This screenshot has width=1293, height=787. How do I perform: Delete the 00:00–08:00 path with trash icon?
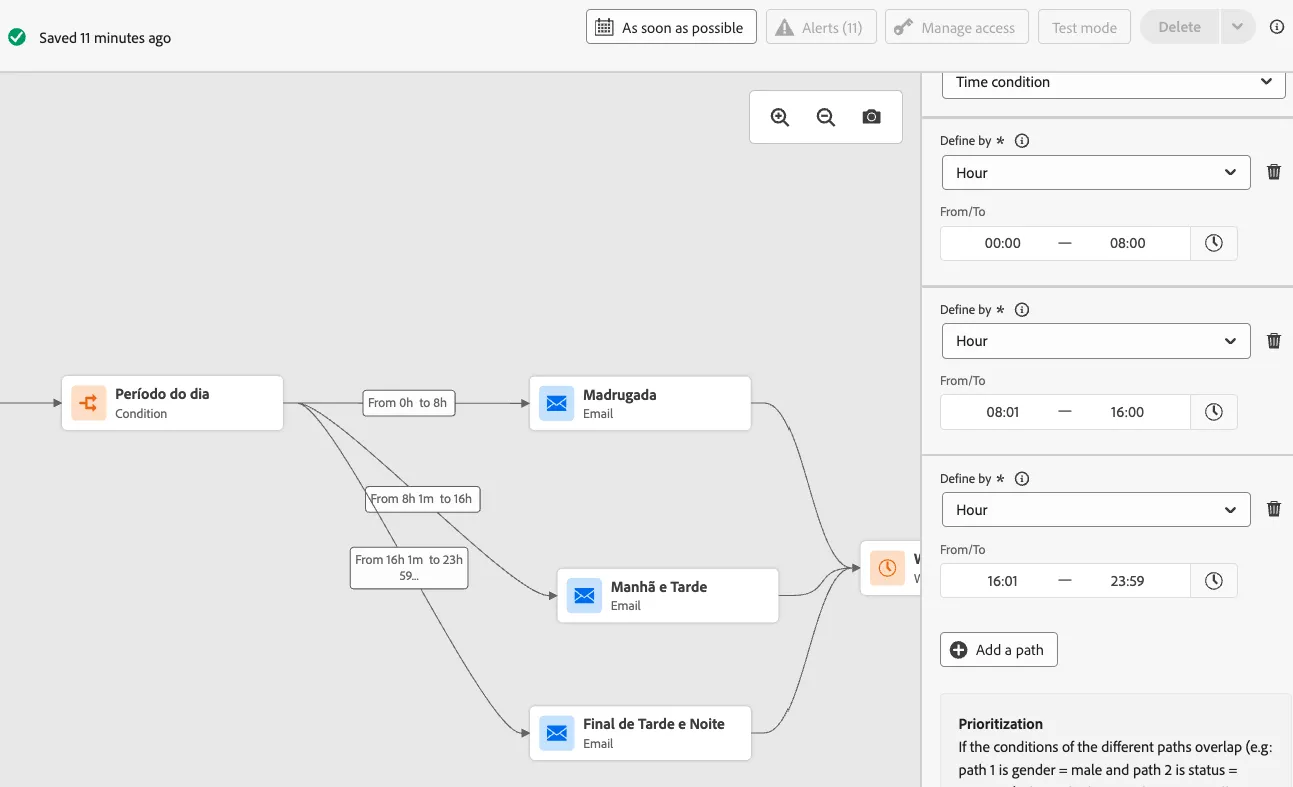tap(1274, 172)
